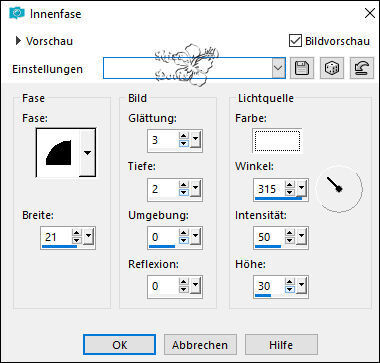
Task: Click the Winkel light angle dial
Action: tap(339, 188)
